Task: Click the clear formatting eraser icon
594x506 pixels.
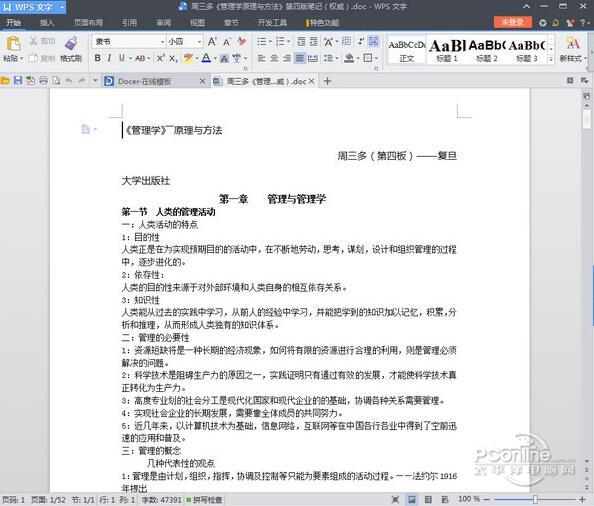Action: [x=242, y=41]
